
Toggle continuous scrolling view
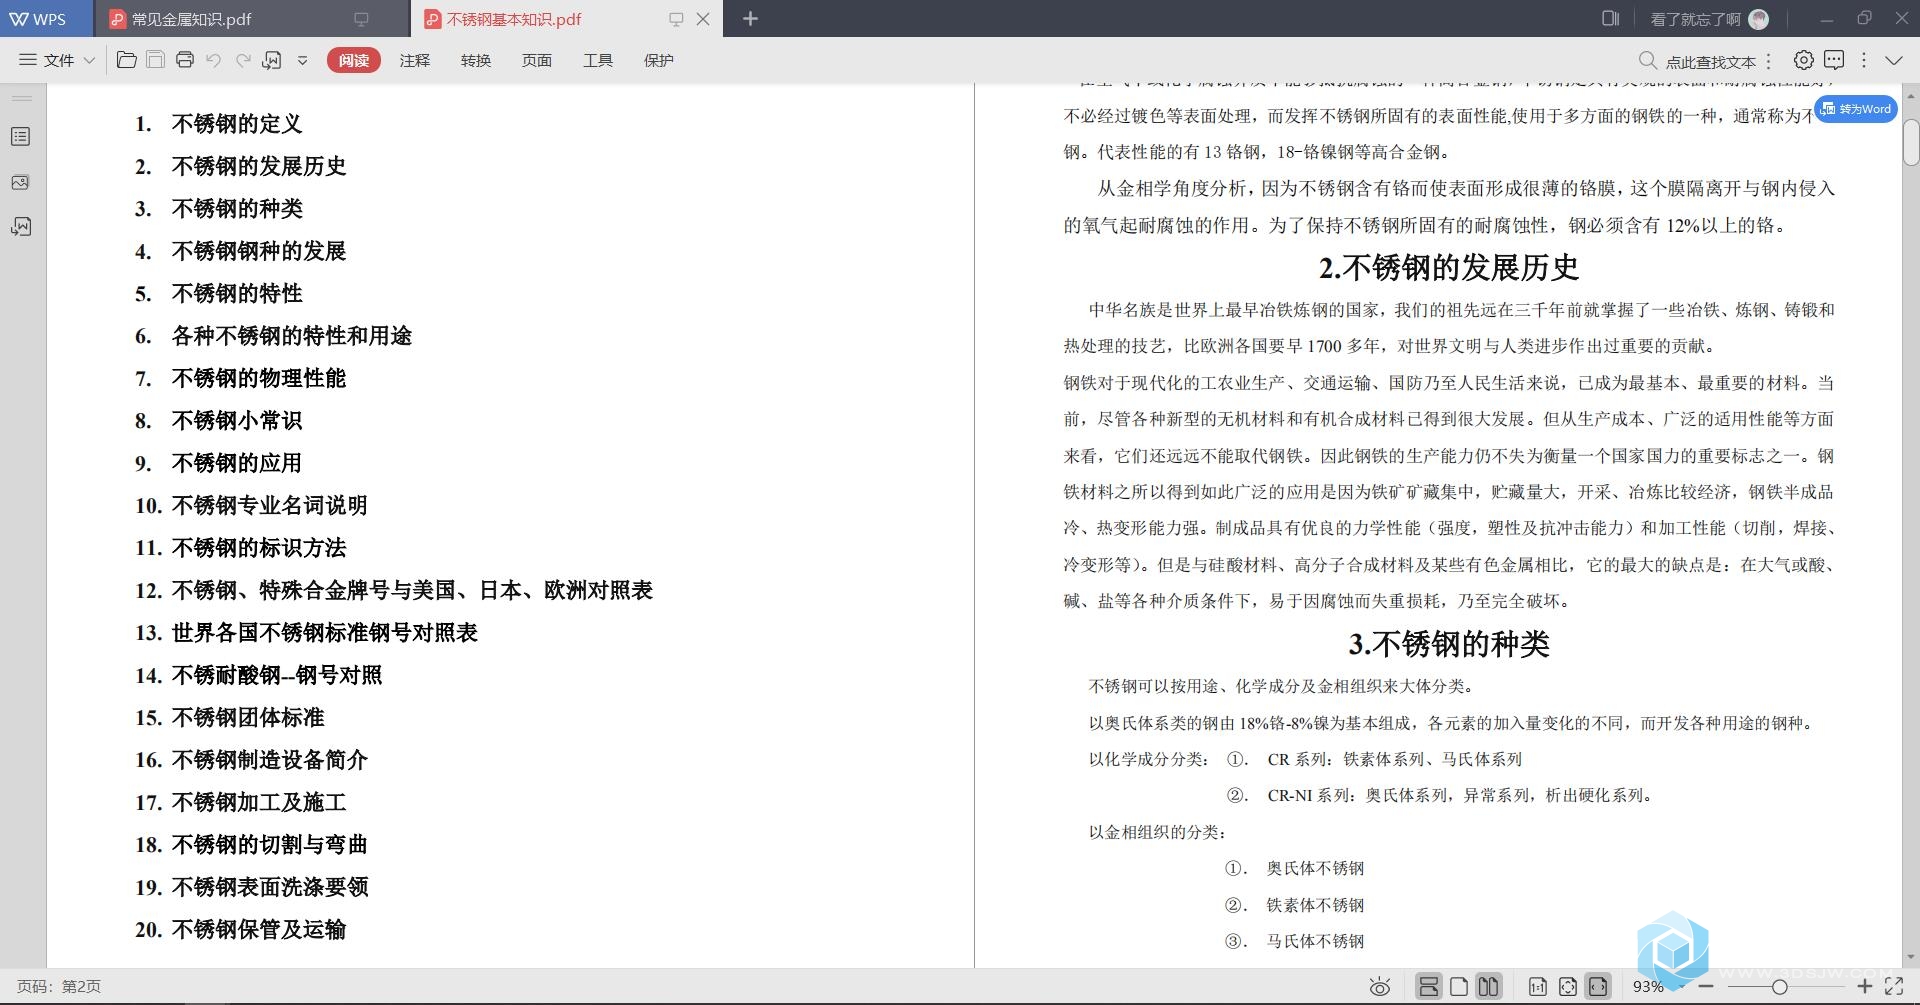[1429, 987]
